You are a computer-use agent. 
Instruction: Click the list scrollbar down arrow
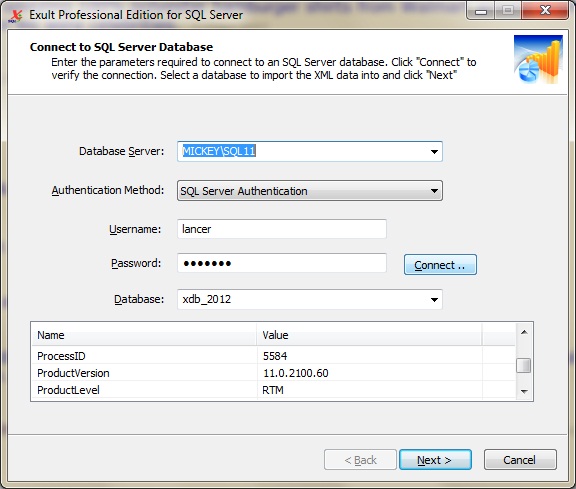(524, 391)
